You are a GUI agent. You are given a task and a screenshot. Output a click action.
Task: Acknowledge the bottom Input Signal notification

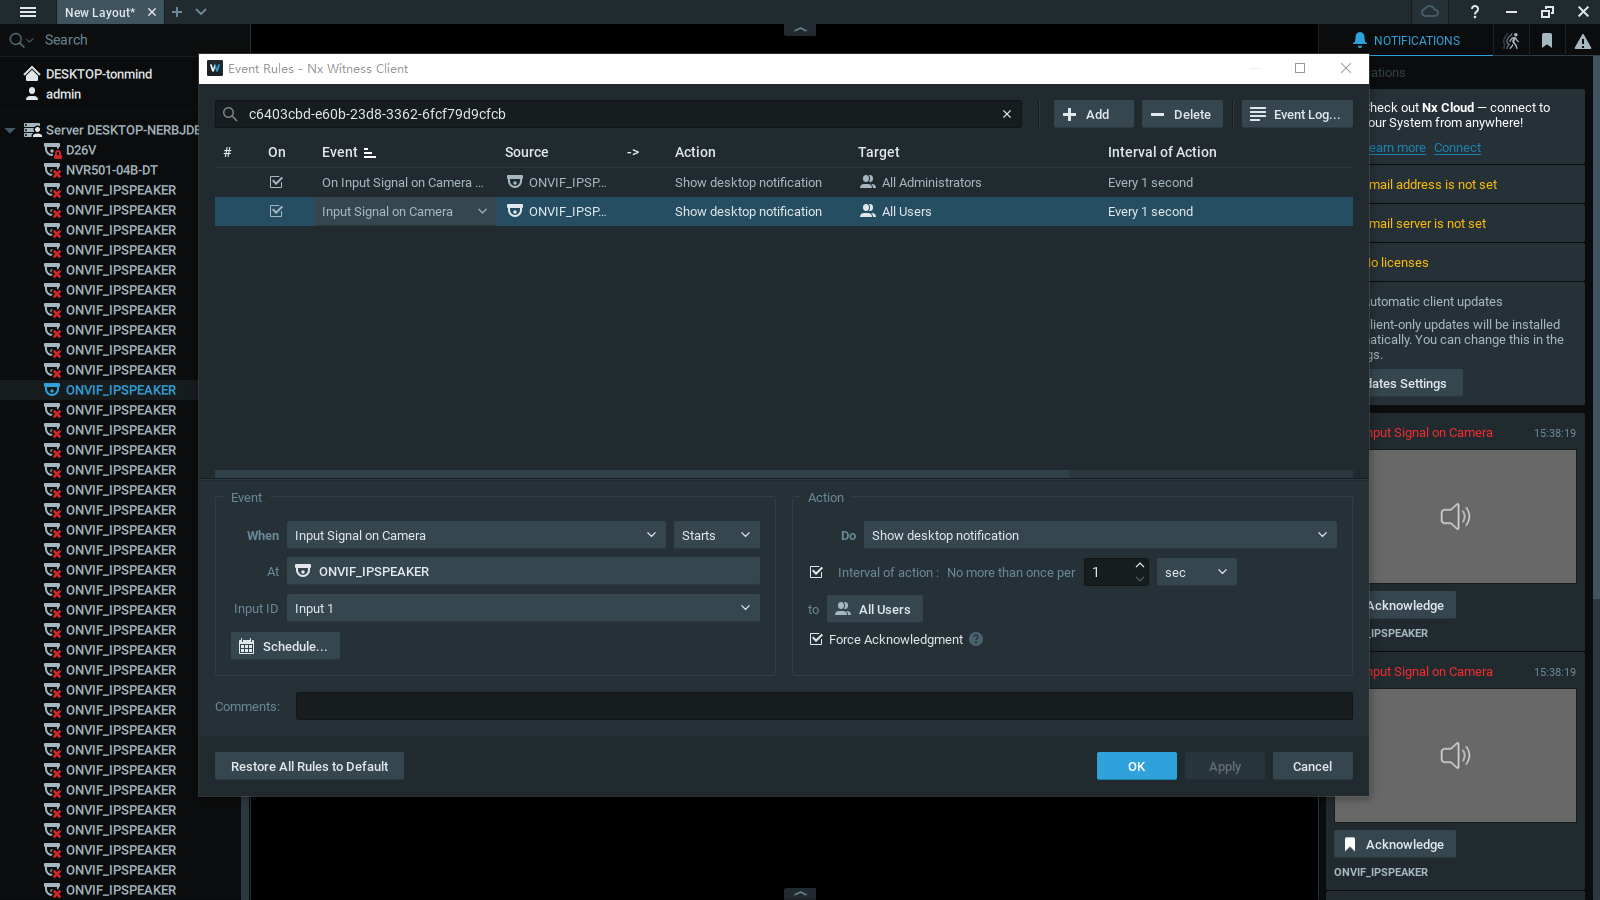(1395, 844)
